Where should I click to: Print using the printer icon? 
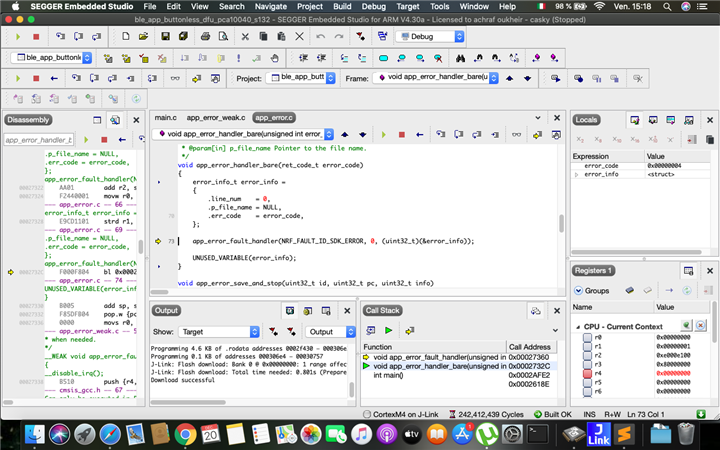click(205, 36)
